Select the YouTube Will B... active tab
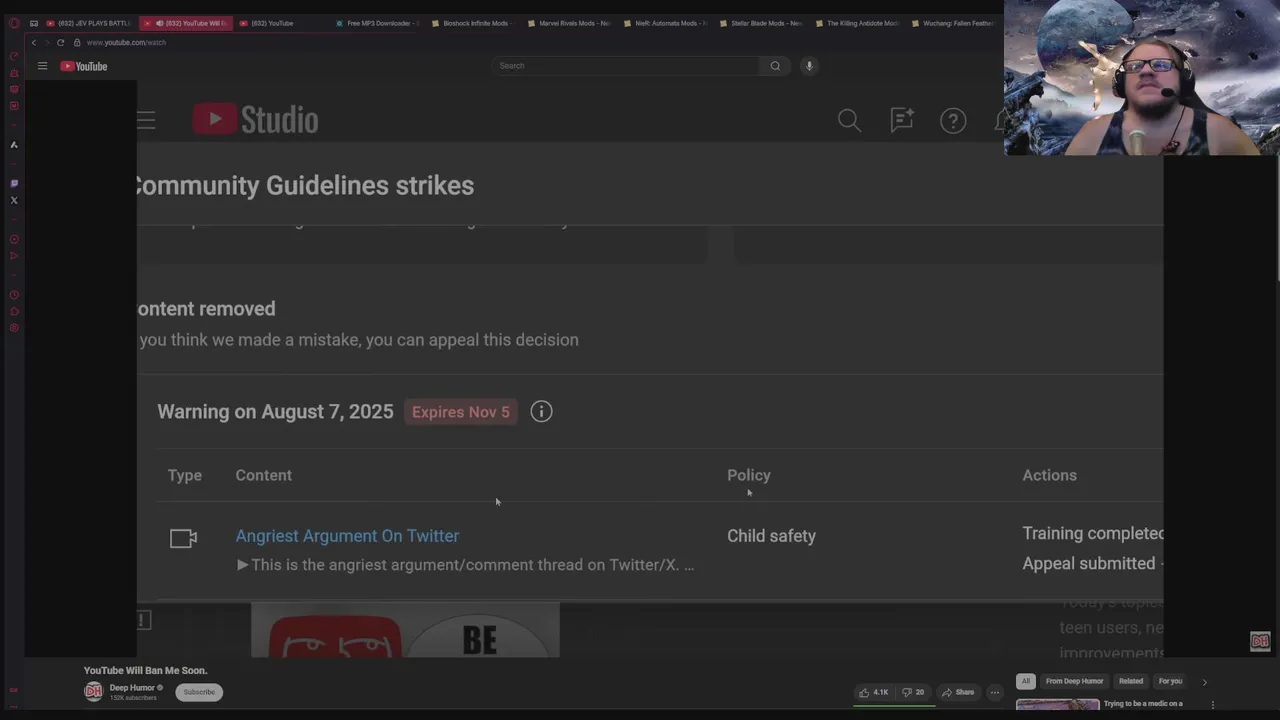1280x720 pixels. point(186,23)
